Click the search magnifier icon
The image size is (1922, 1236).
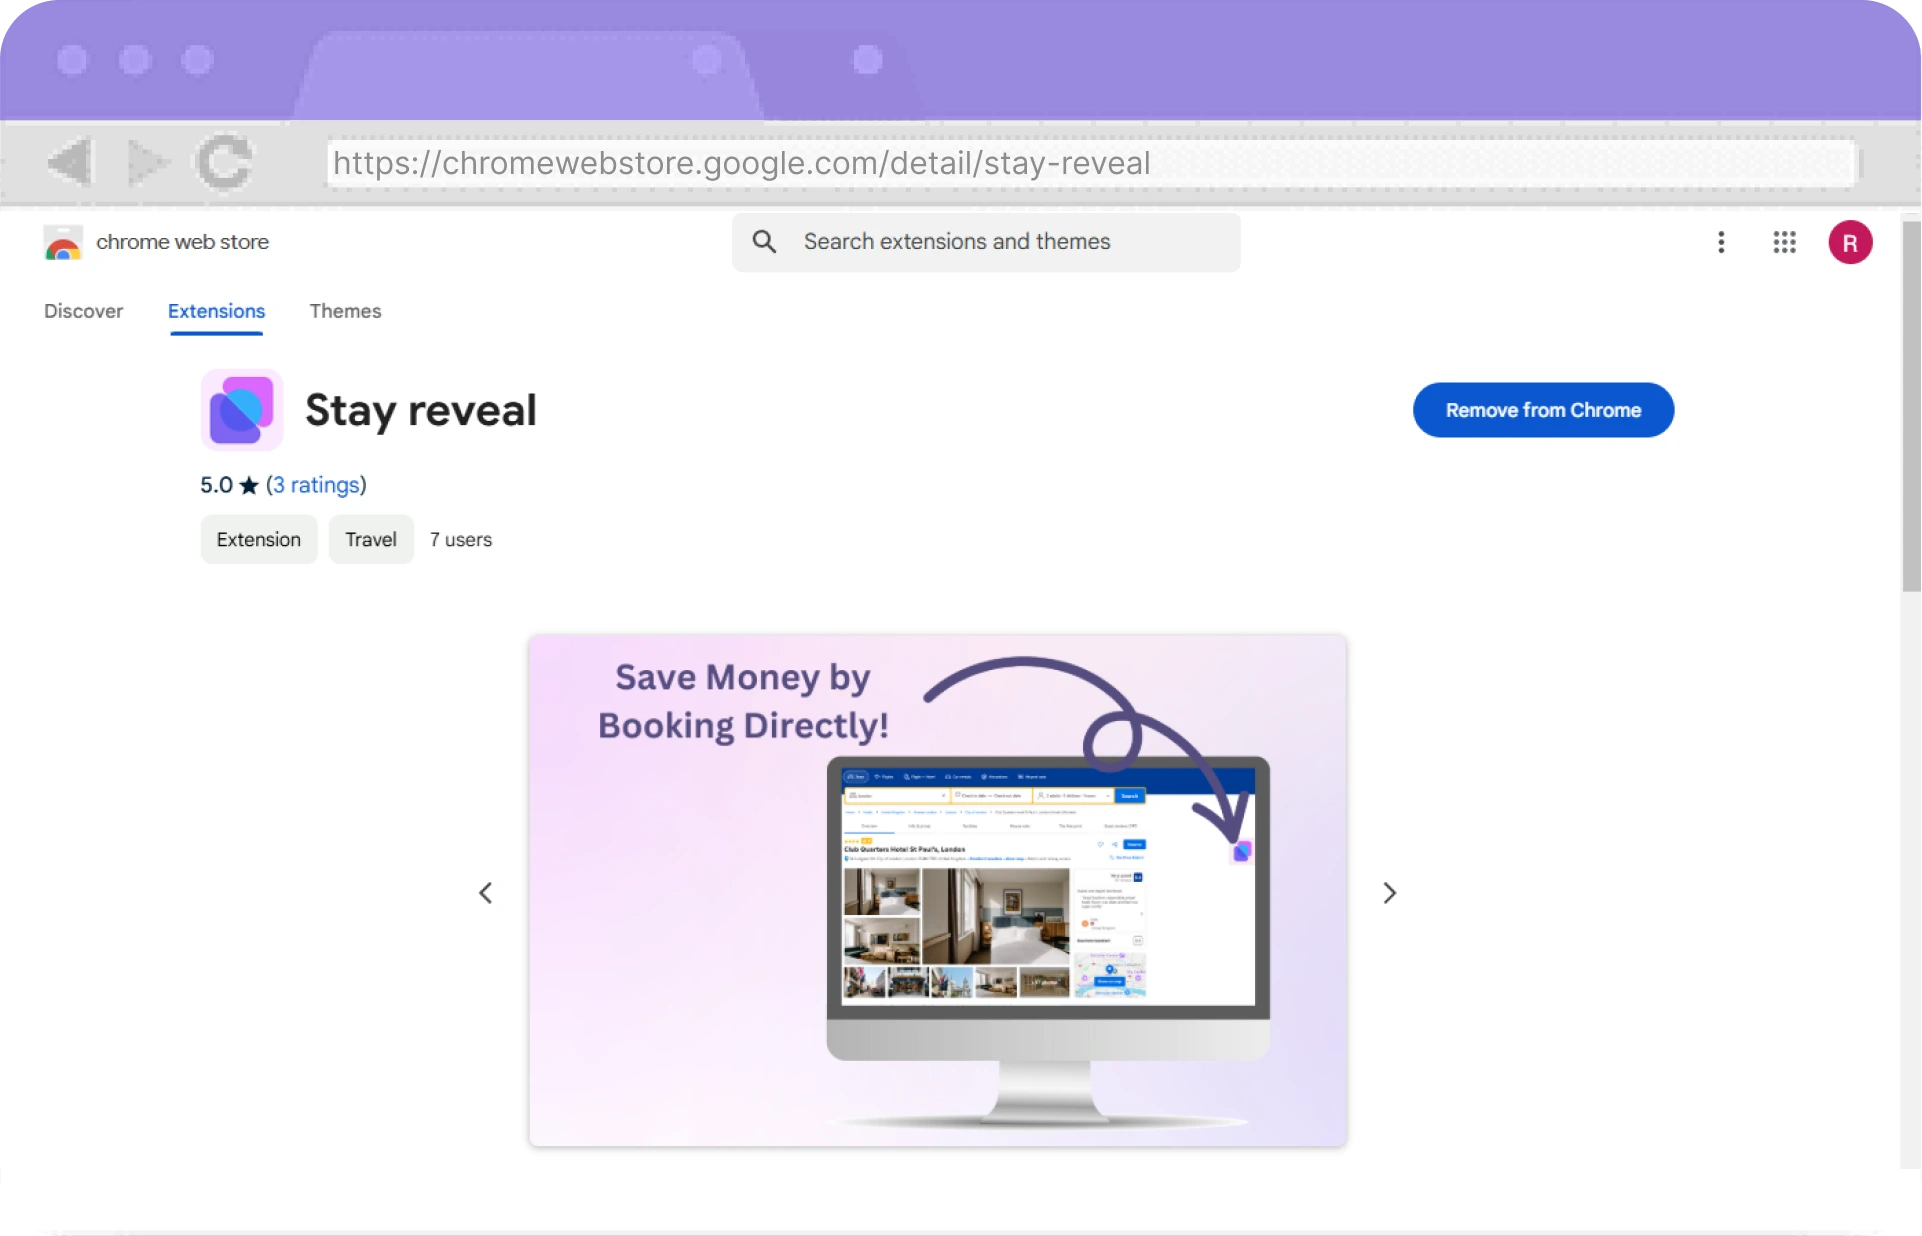pos(764,241)
